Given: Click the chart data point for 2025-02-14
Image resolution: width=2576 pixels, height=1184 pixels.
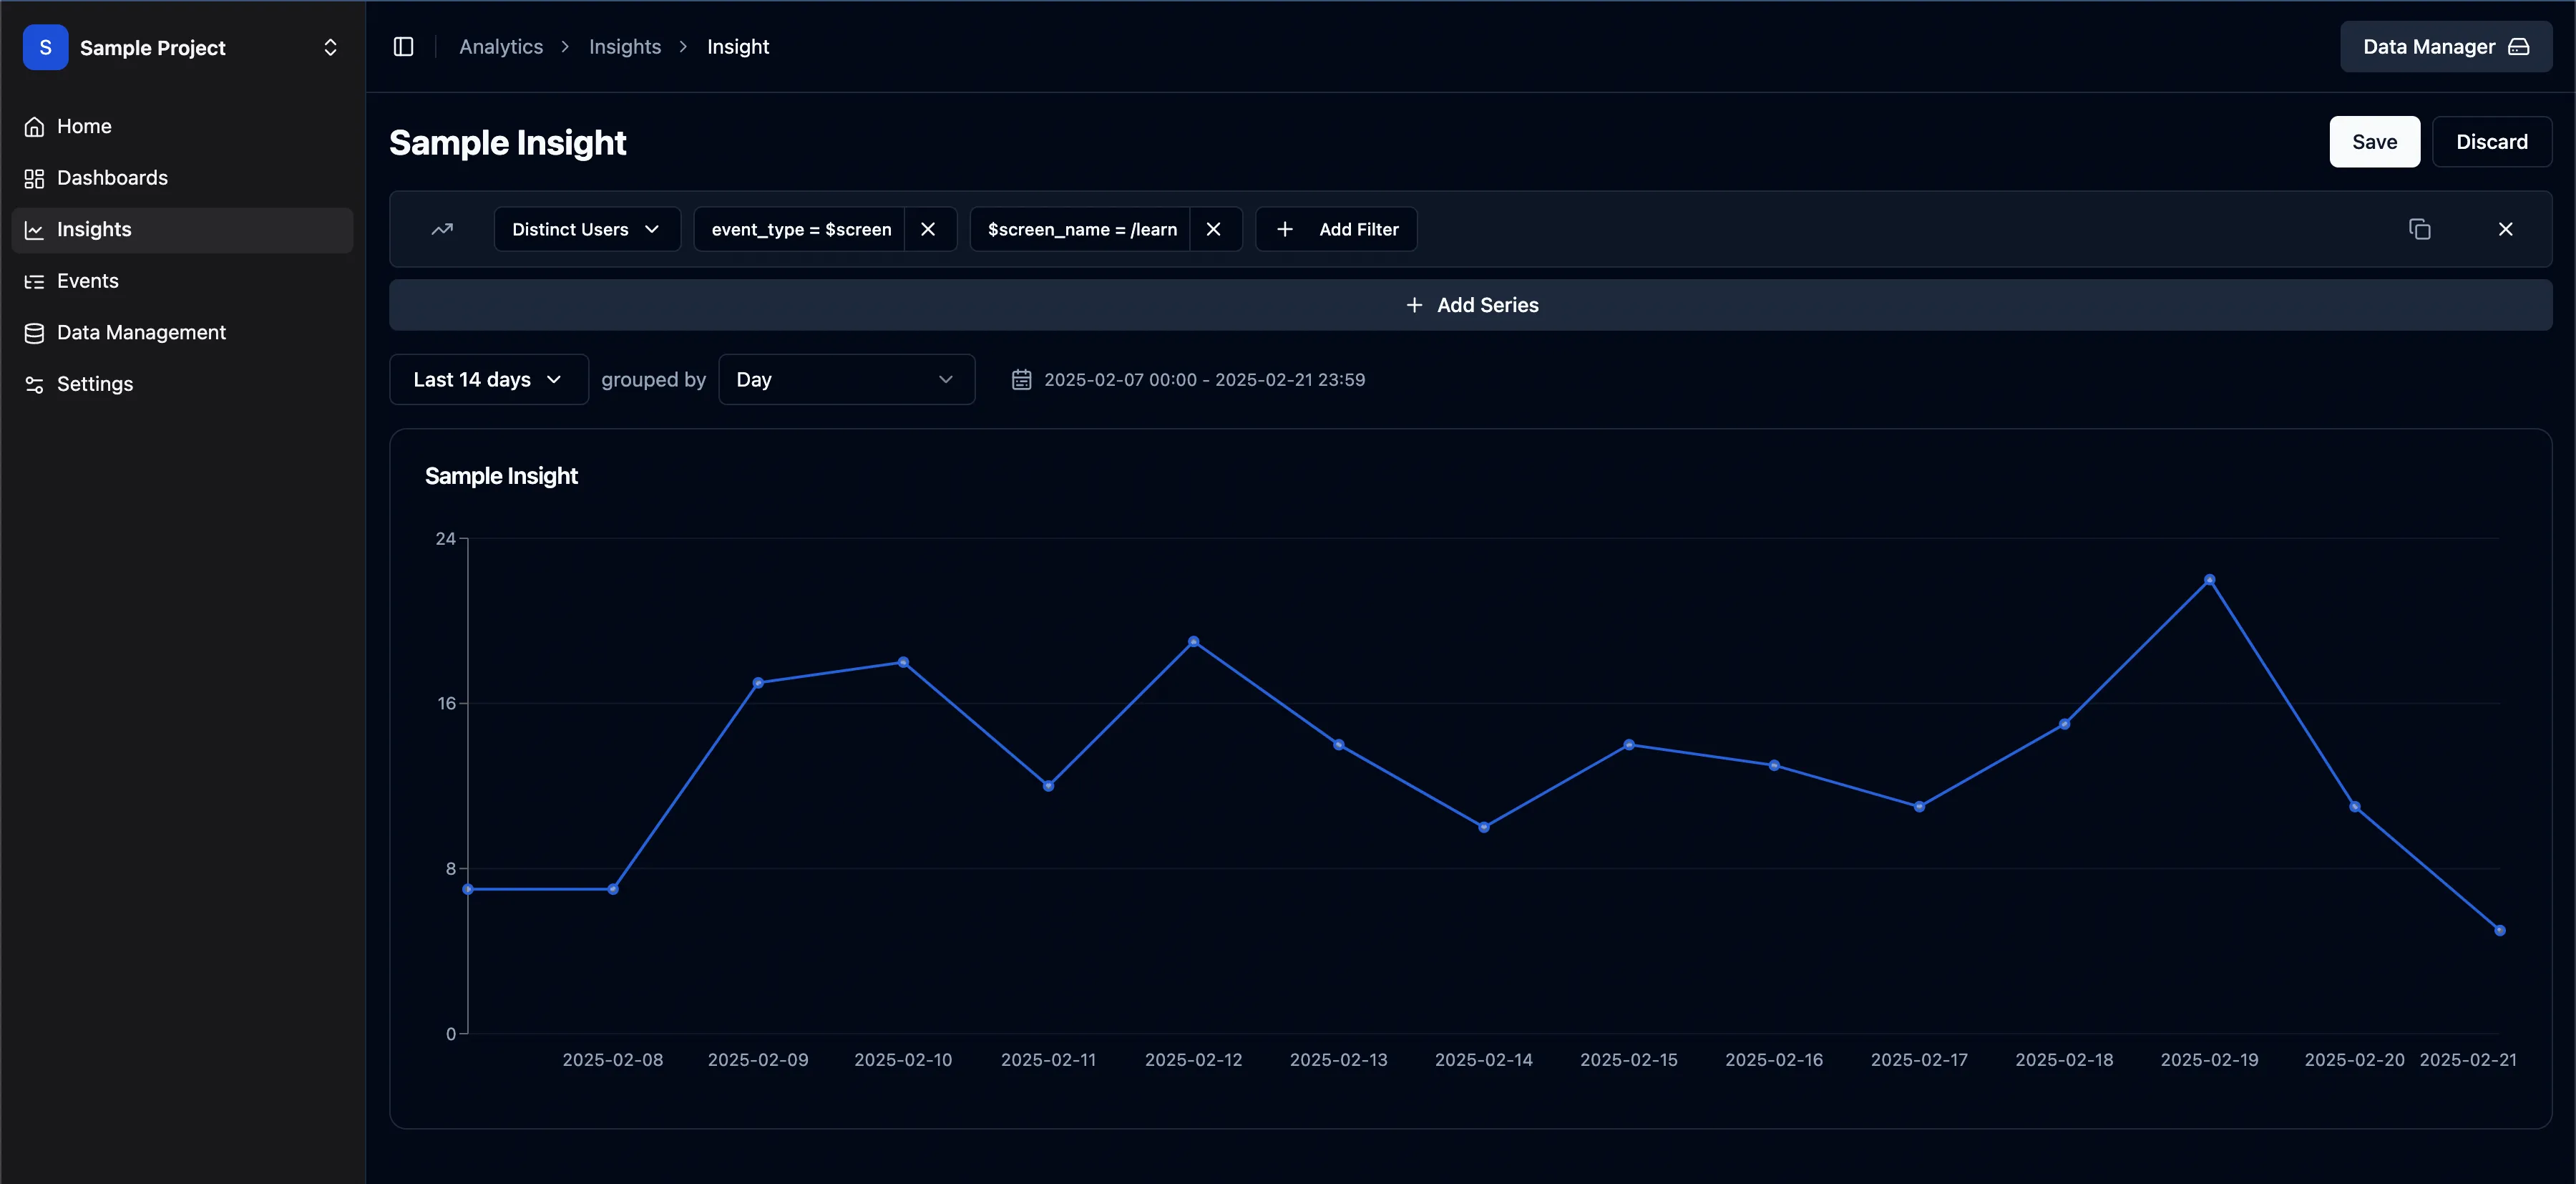Looking at the screenshot, I should 1484,827.
